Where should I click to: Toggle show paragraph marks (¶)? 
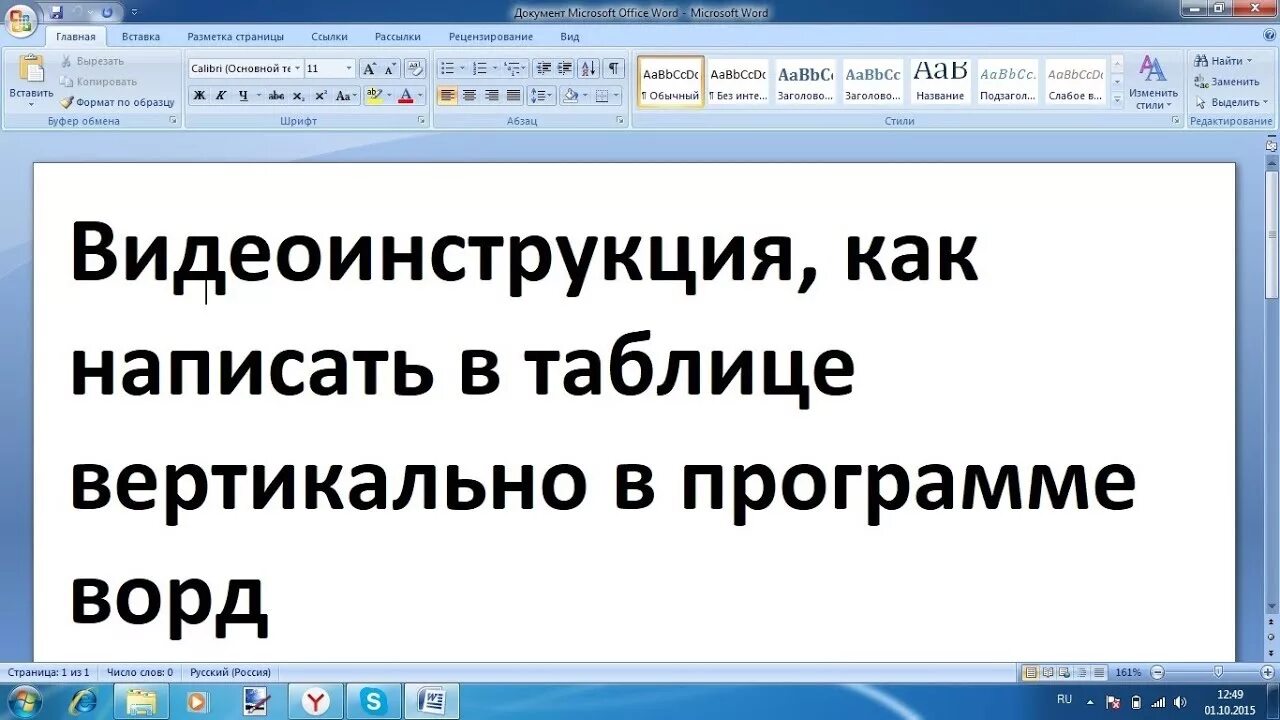614,69
